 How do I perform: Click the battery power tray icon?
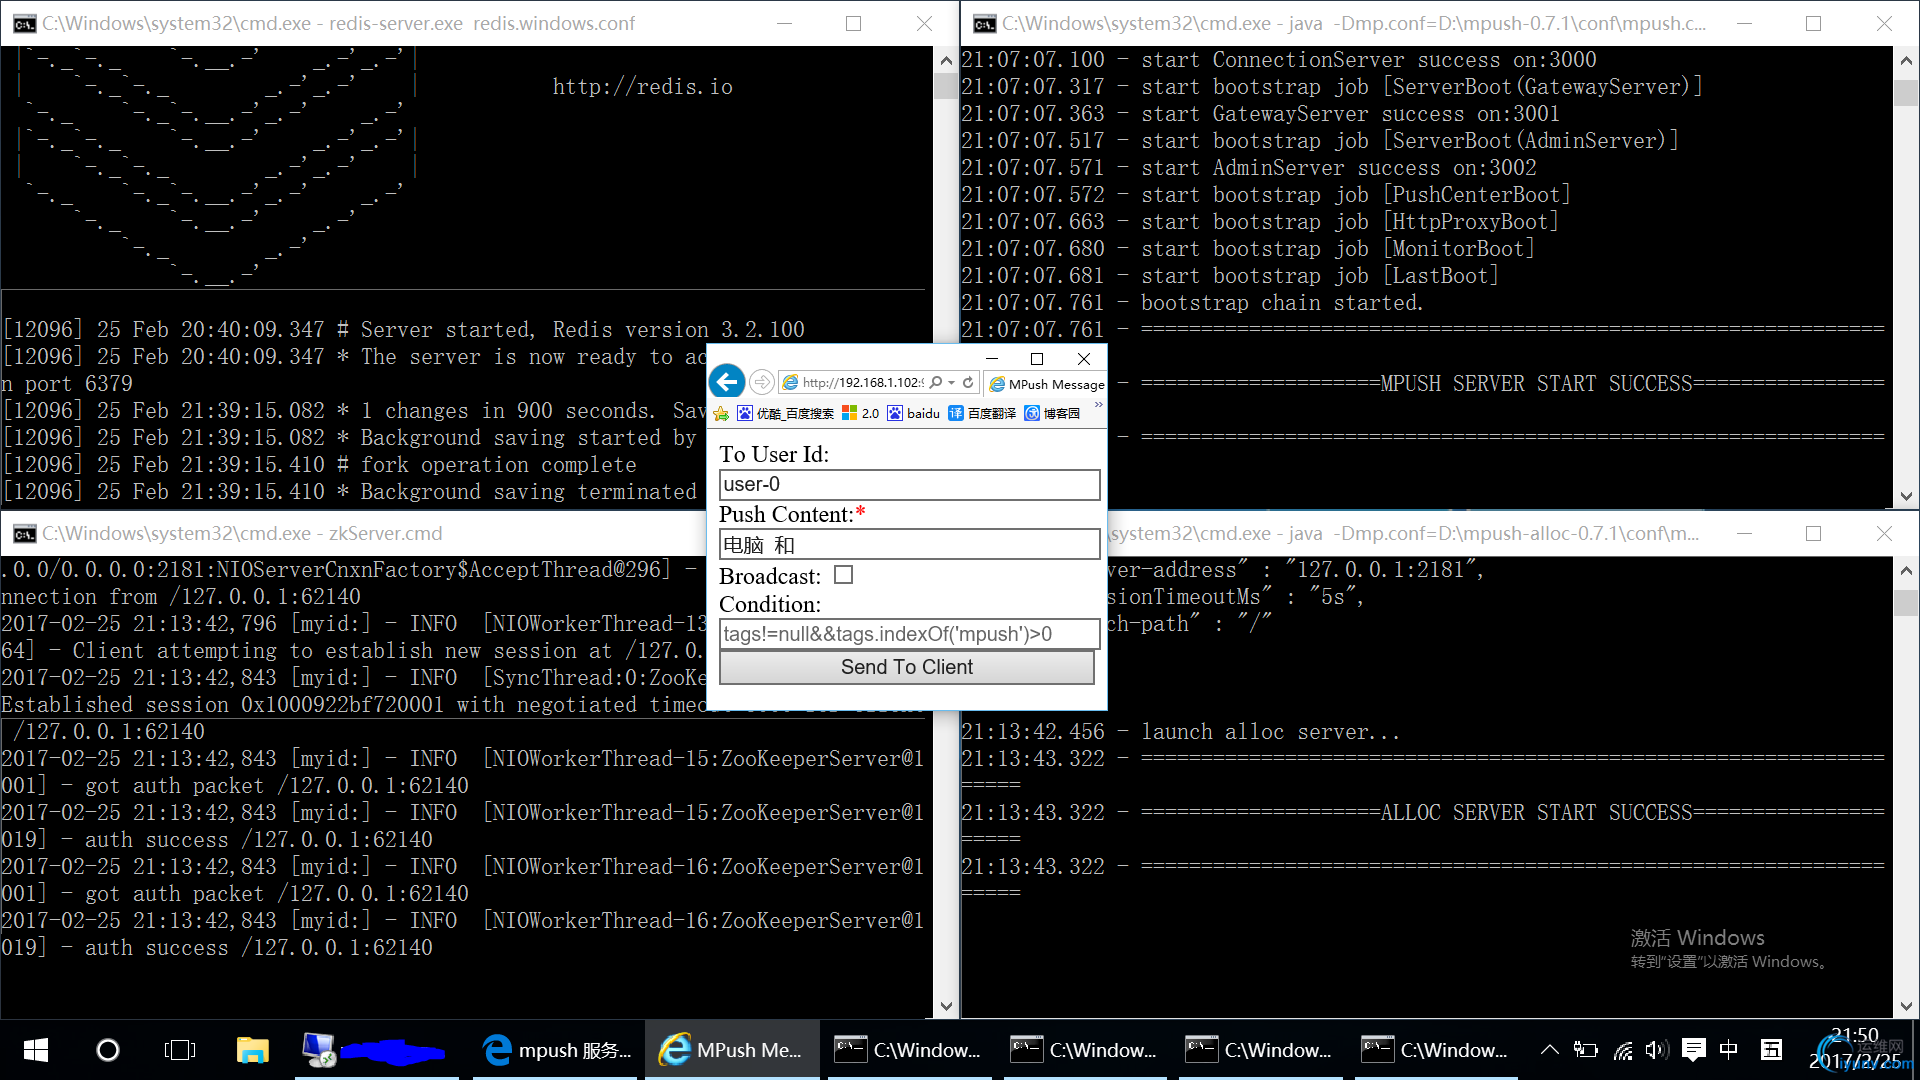coord(1585,1050)
